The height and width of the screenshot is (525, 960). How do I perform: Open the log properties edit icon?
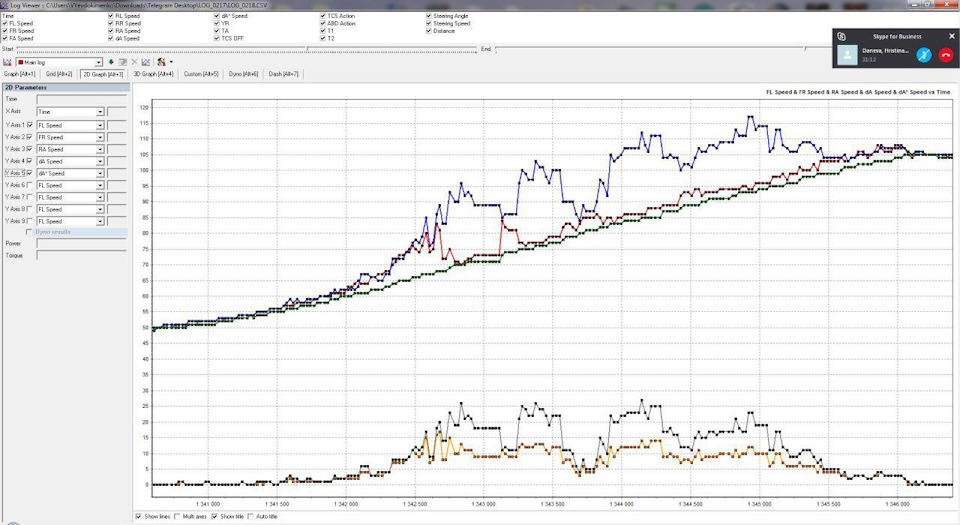pyautogui.click(x=122, y=62)
